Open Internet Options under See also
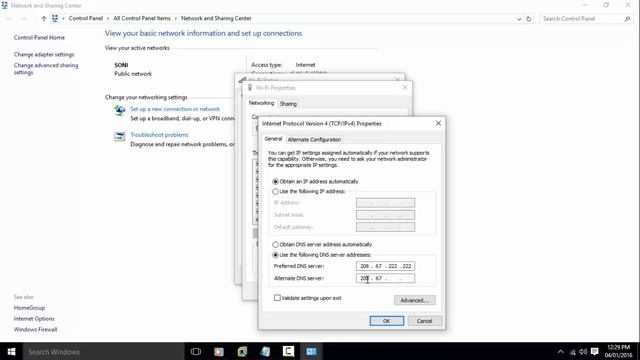Screen dimensions: 640x360 point(34,319)
